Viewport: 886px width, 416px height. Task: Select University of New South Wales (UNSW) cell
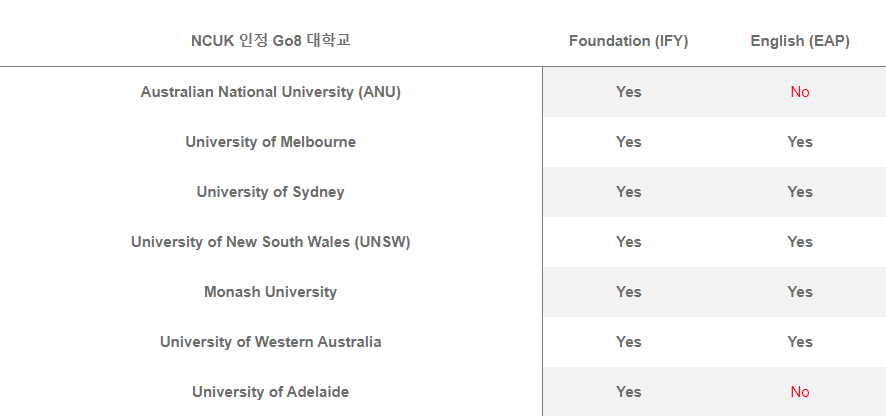click(271, 242)
